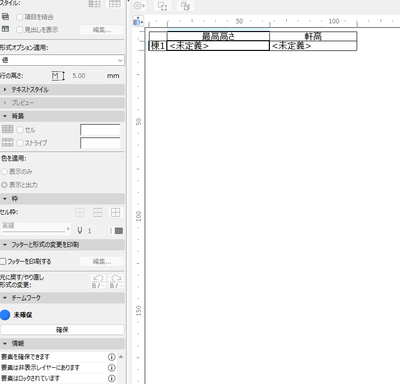
Task: Select the 棟1 row label cell
Action: pos(158,46)
